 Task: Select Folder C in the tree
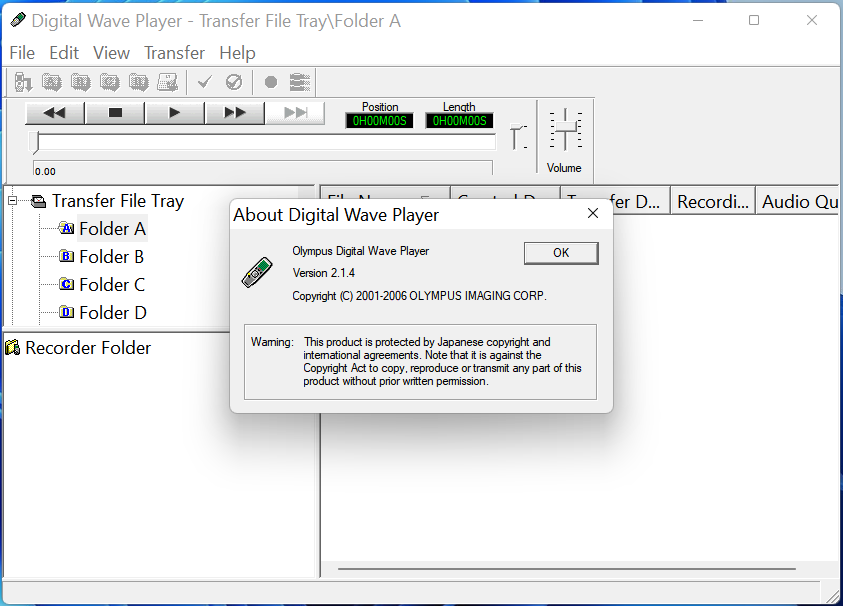(112, 285)
